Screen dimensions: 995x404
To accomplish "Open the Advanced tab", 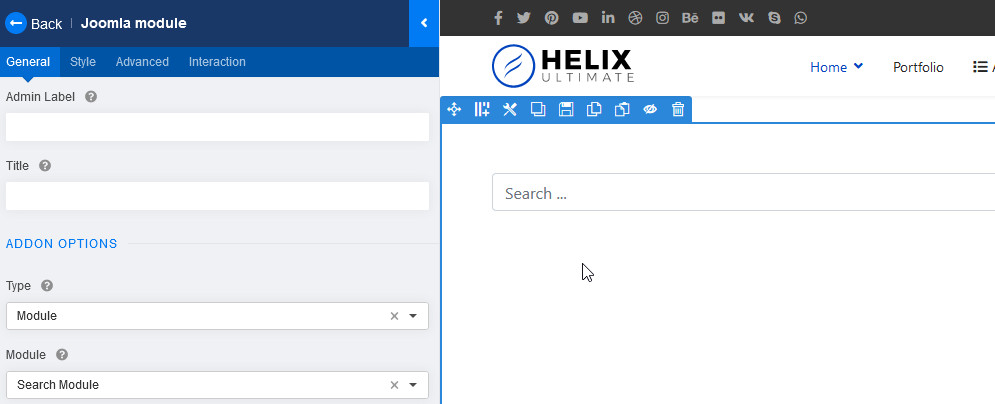I will [142, 62].
